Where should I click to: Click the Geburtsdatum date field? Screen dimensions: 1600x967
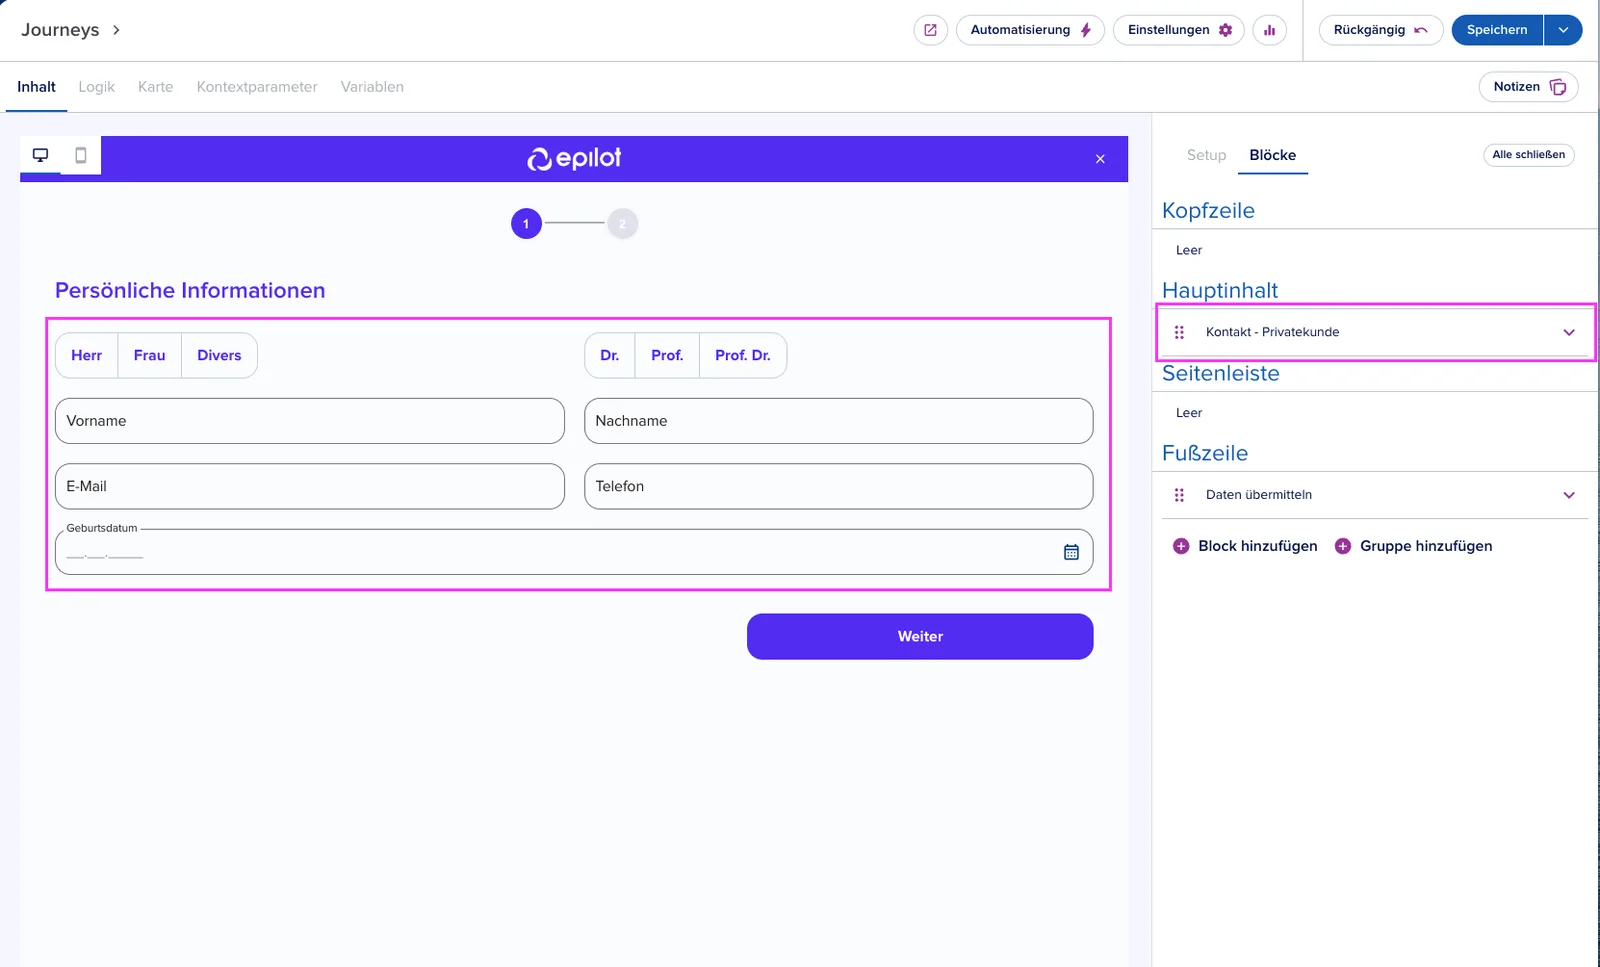[574, 552]
